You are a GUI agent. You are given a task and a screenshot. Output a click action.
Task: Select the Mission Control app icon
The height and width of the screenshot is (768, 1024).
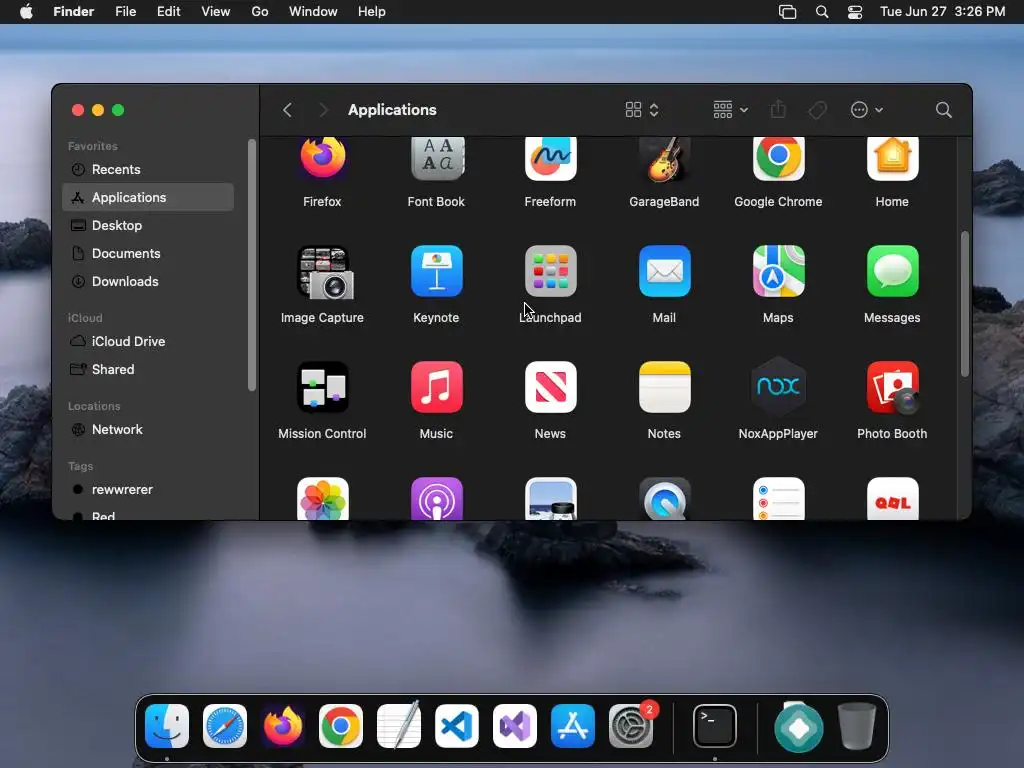[323, 387]
